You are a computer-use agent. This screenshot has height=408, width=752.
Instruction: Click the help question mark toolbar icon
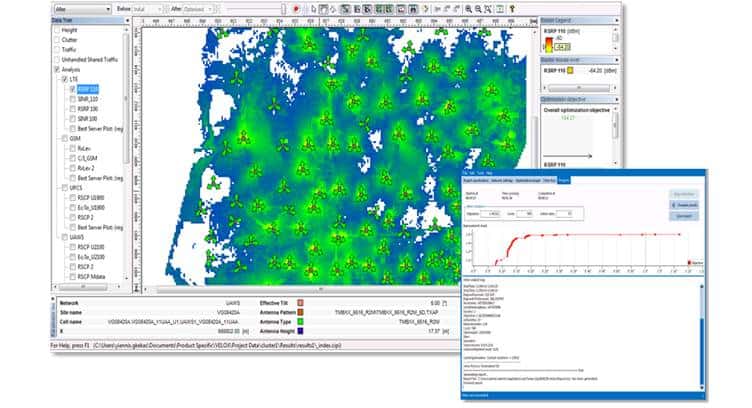[512, 8]
